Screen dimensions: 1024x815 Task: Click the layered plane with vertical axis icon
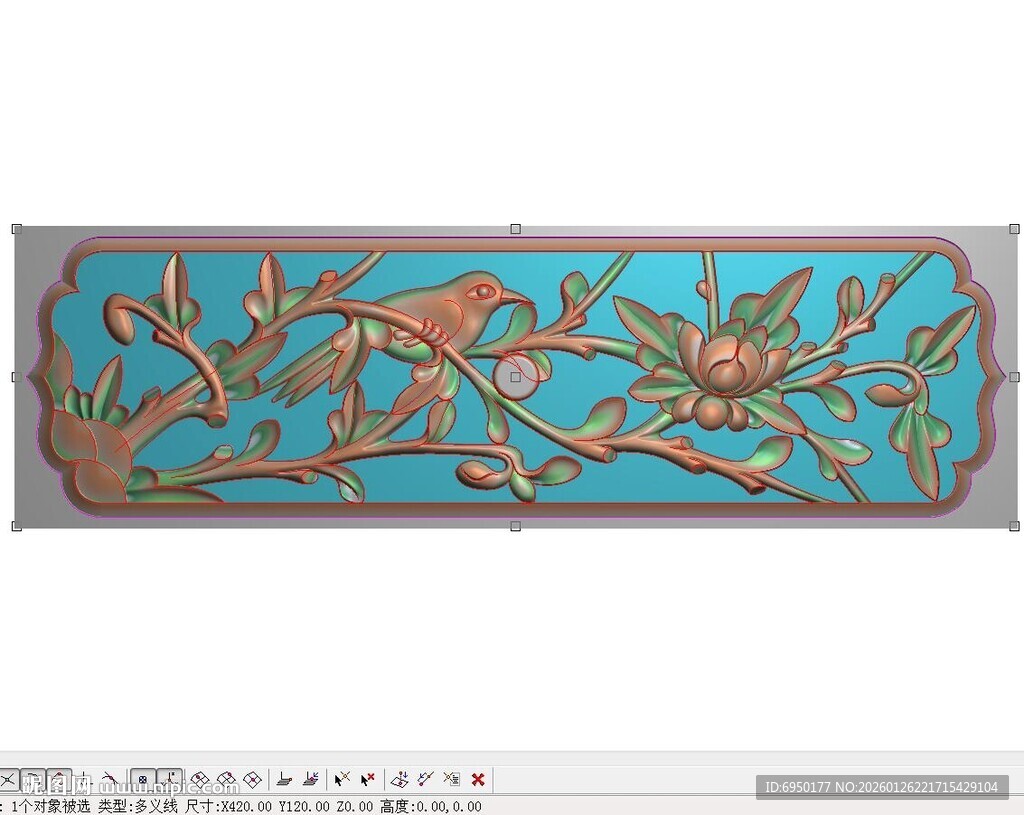[x=284, y=779]
